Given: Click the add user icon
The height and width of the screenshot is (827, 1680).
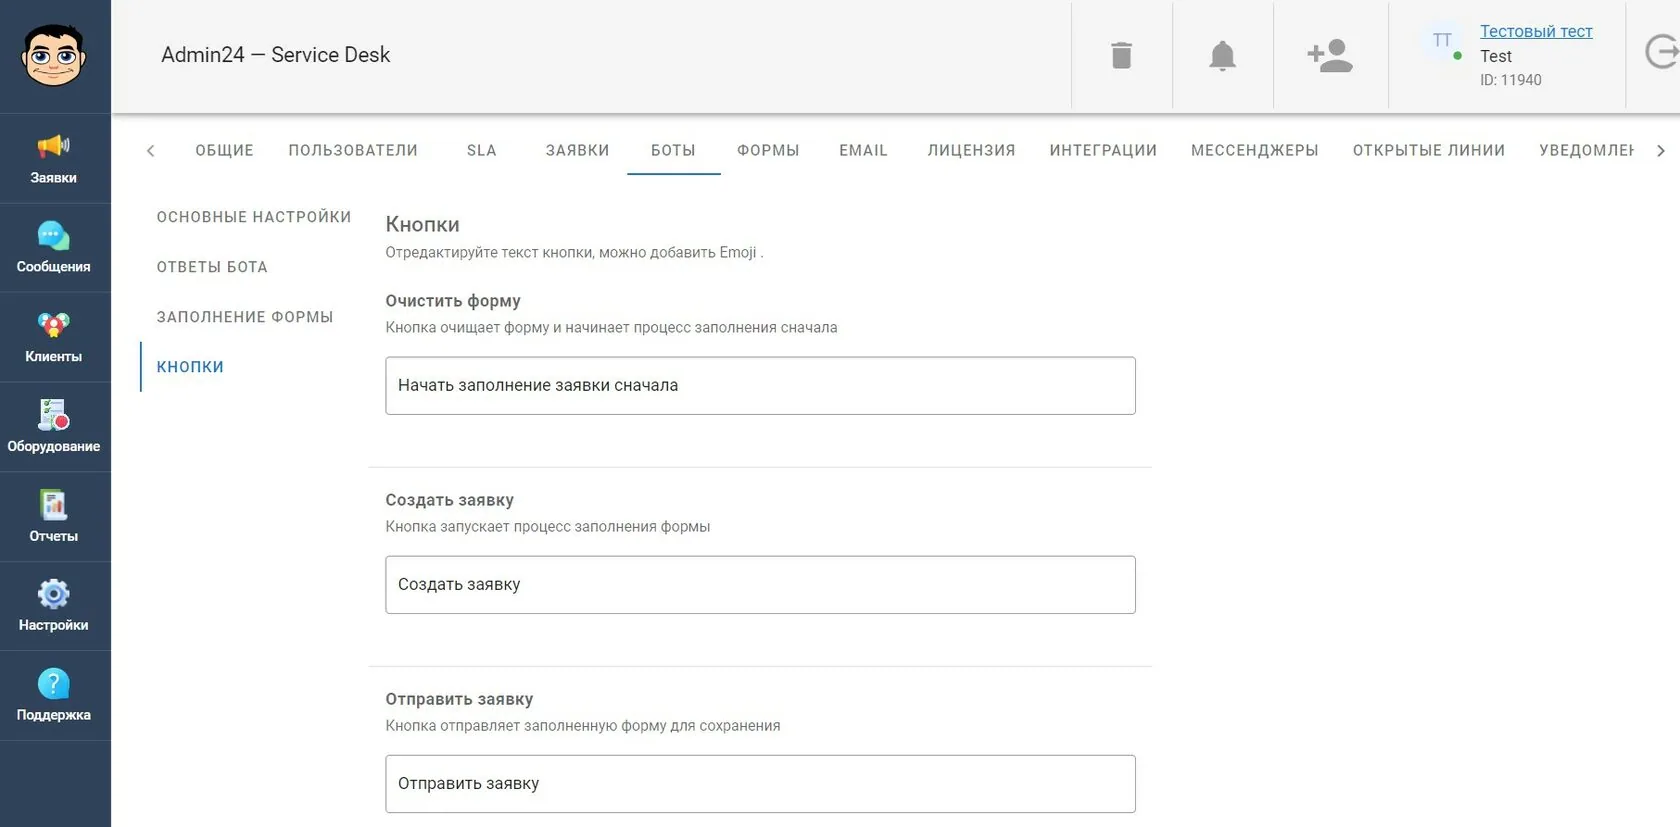Looking at the screenshot, I should point(1330,55).
